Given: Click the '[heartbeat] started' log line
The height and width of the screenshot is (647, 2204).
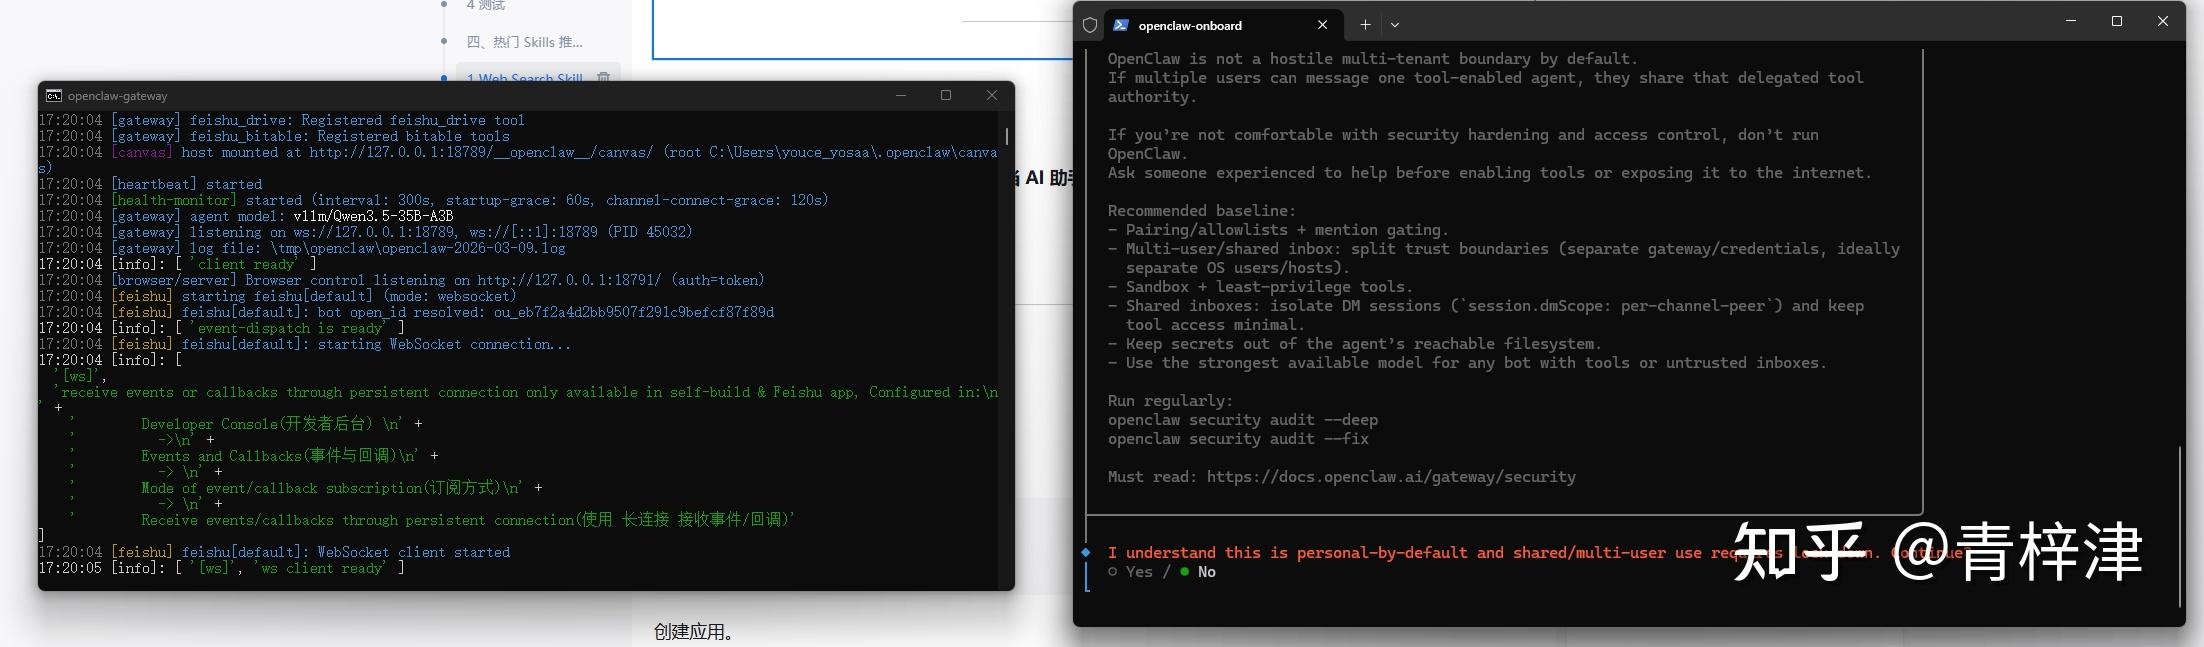Looking at the screenshot, I should (150, 184).
